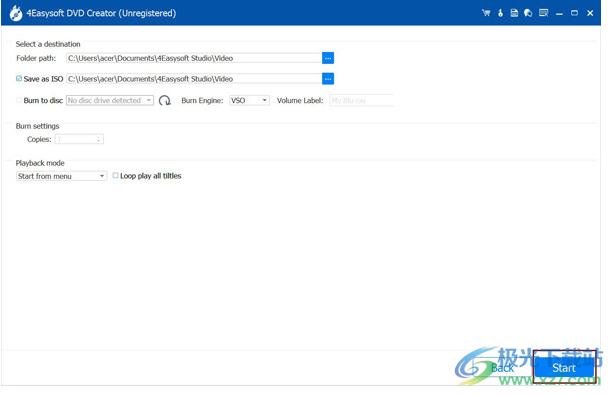
Task: Uncheck the Save as ISO checkbox
Action: (19, 78)
